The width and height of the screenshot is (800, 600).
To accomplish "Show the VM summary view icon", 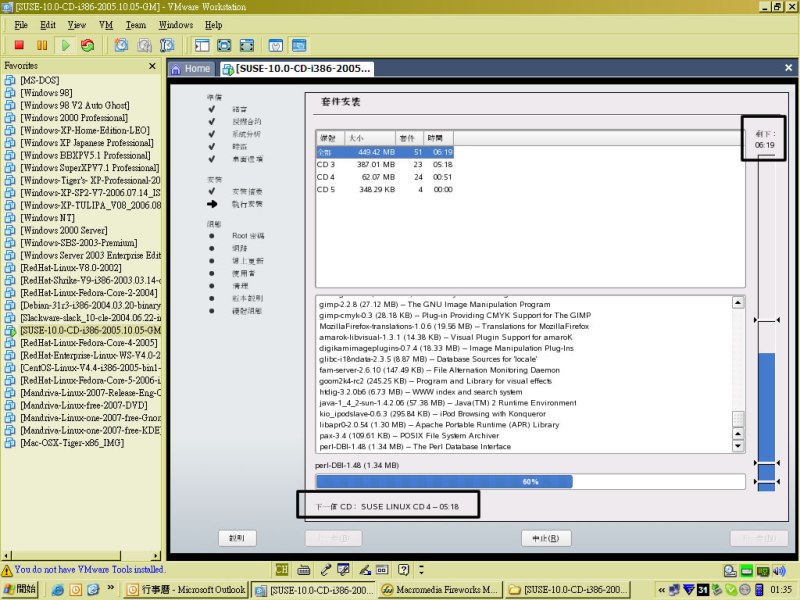I will click(x=276, y=45).
